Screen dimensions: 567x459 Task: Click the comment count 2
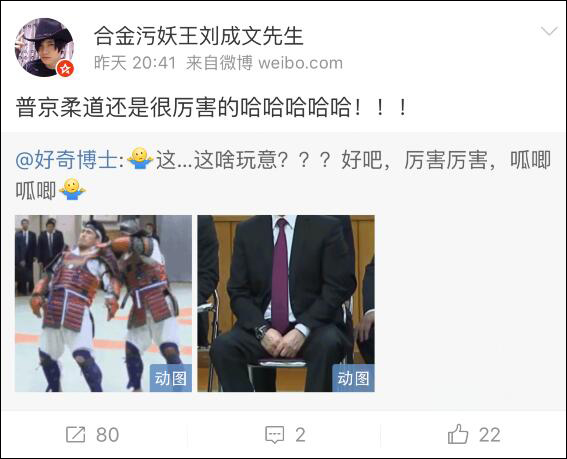pos(300,435)
